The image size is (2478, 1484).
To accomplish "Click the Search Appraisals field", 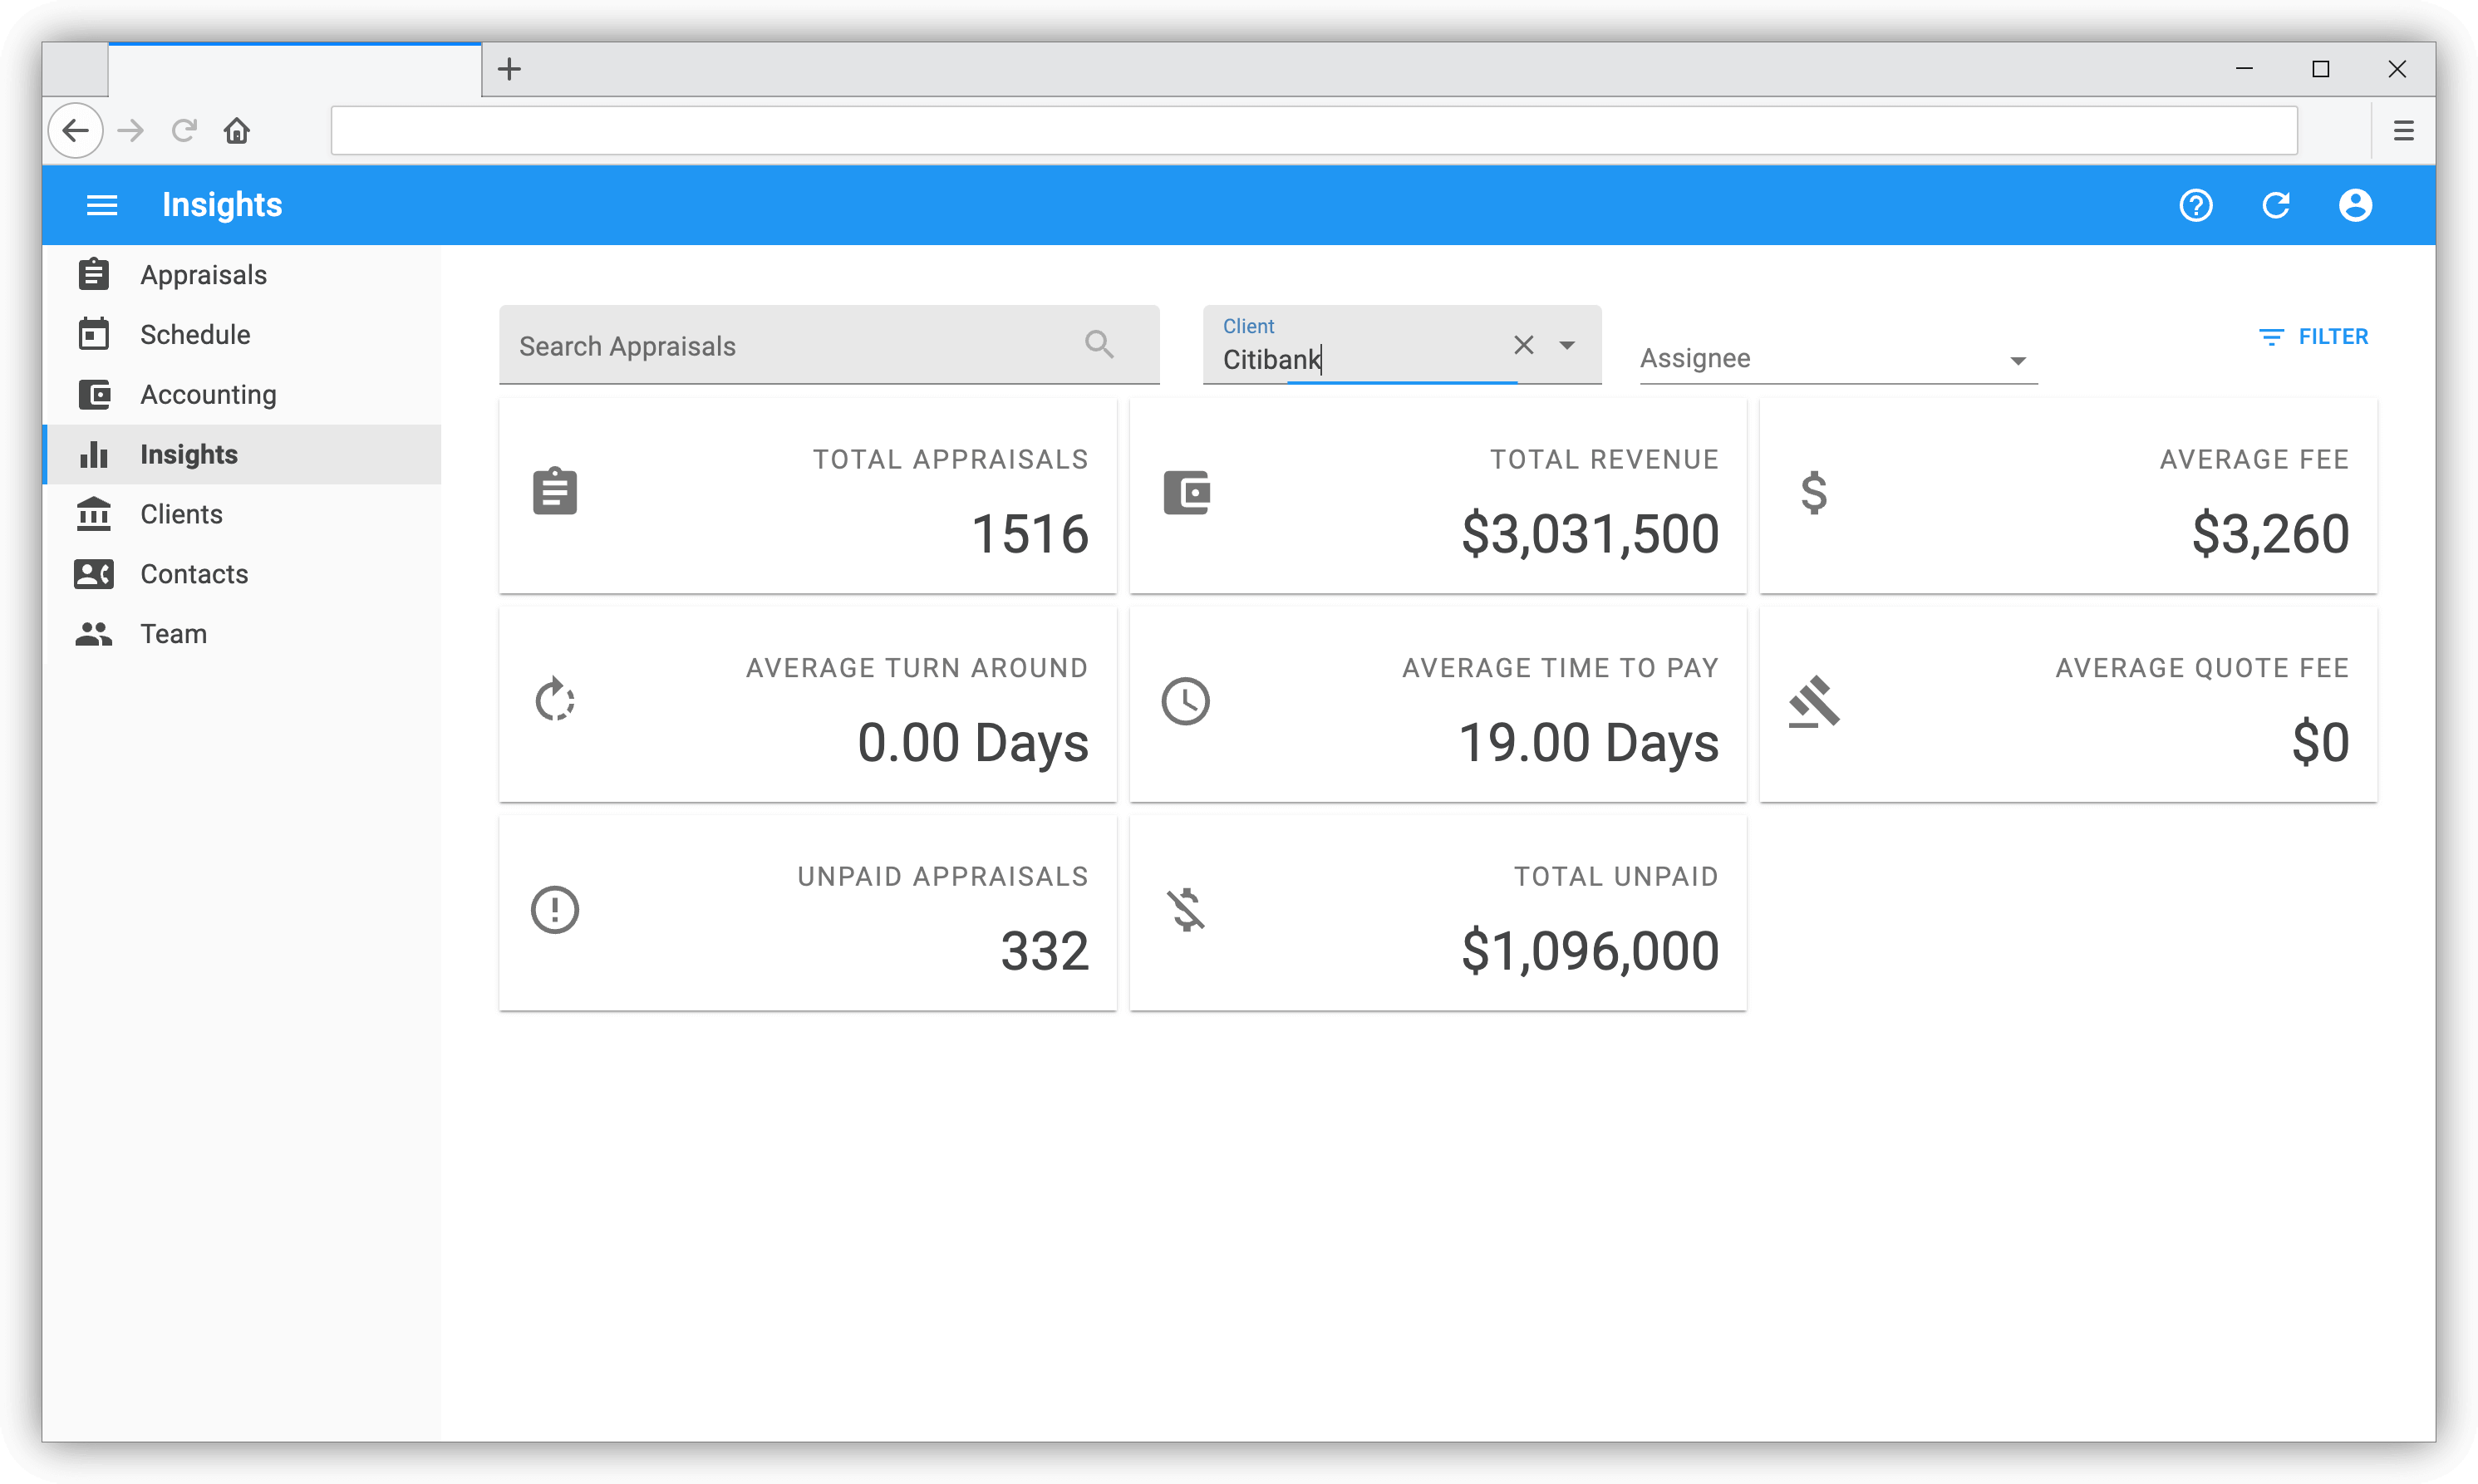I will coord(790,346).
